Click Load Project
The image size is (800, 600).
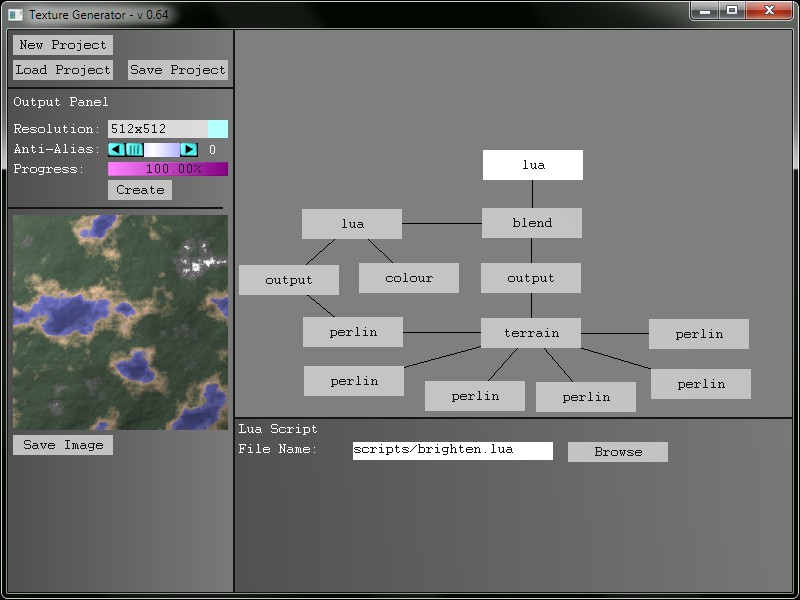coord(62,70)
